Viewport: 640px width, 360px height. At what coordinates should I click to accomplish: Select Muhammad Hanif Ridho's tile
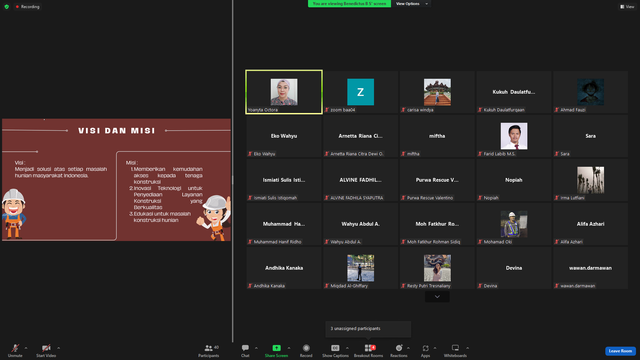click(284, 224)
